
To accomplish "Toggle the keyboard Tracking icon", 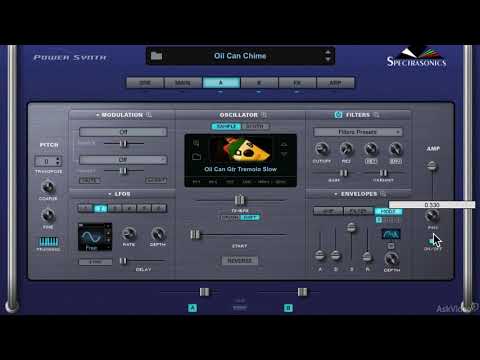I will coord(49,242).
